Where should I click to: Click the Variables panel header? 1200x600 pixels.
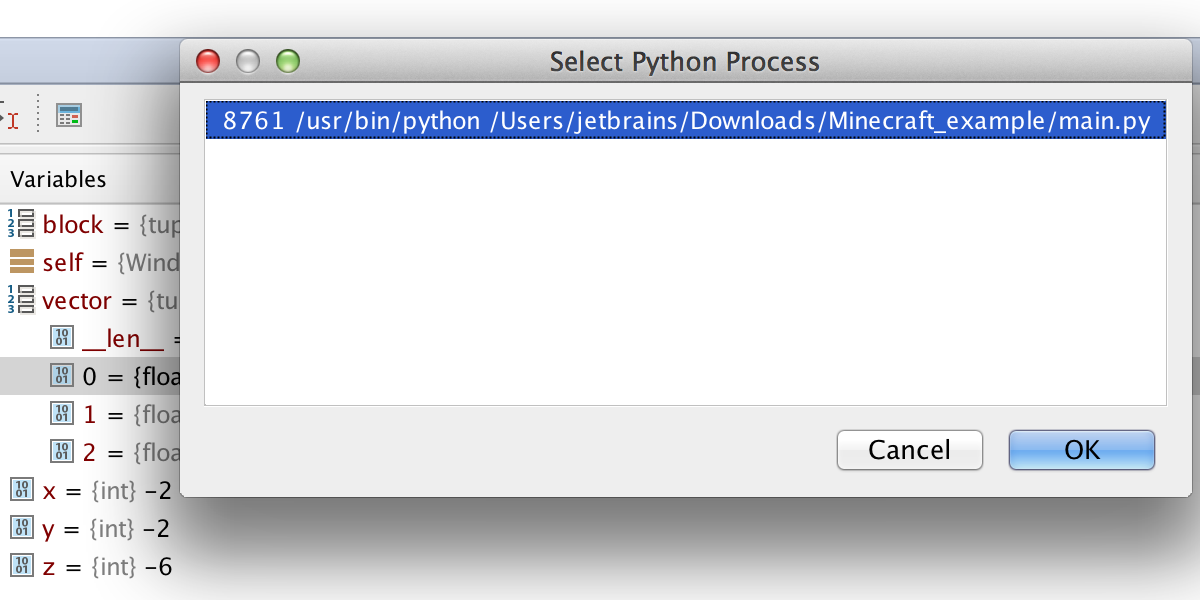pyautogui.click(x=58, y=179)
